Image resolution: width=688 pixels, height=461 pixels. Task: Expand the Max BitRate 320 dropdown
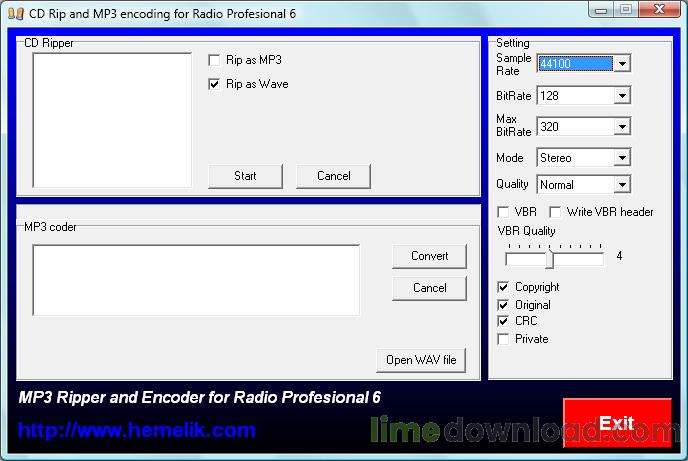[x=622, y=127]
